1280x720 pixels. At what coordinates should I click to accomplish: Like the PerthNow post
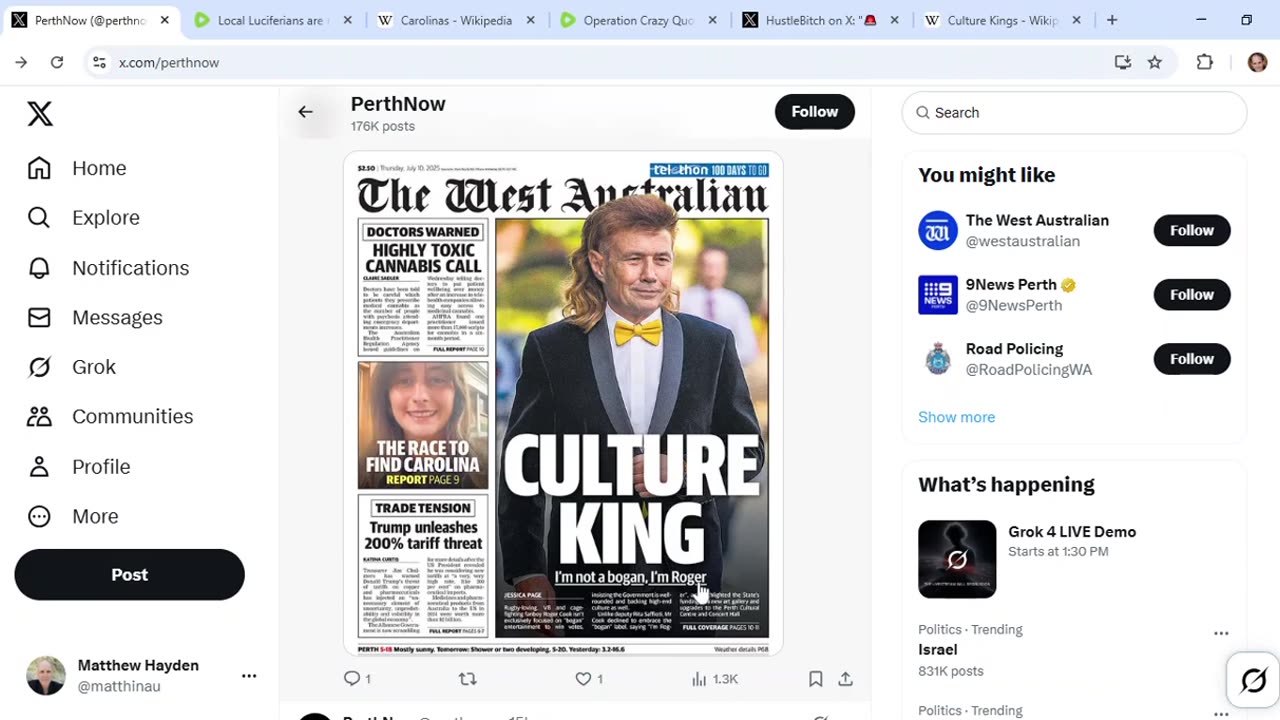589,679
